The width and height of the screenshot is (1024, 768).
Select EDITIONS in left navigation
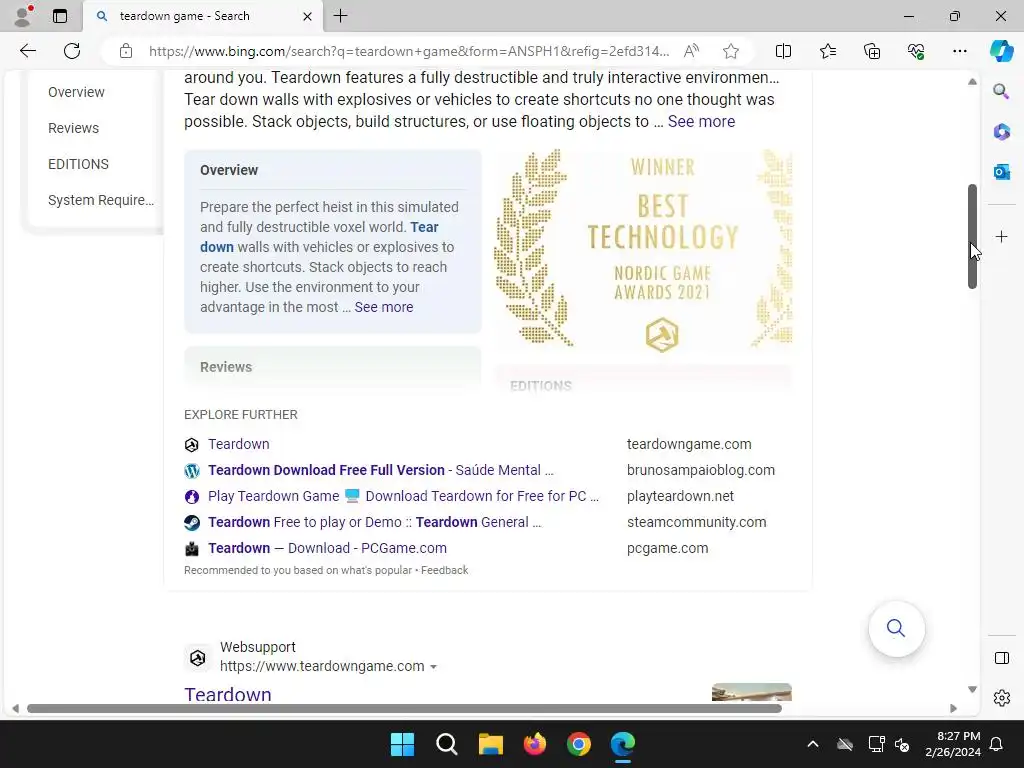click(78, 164)
